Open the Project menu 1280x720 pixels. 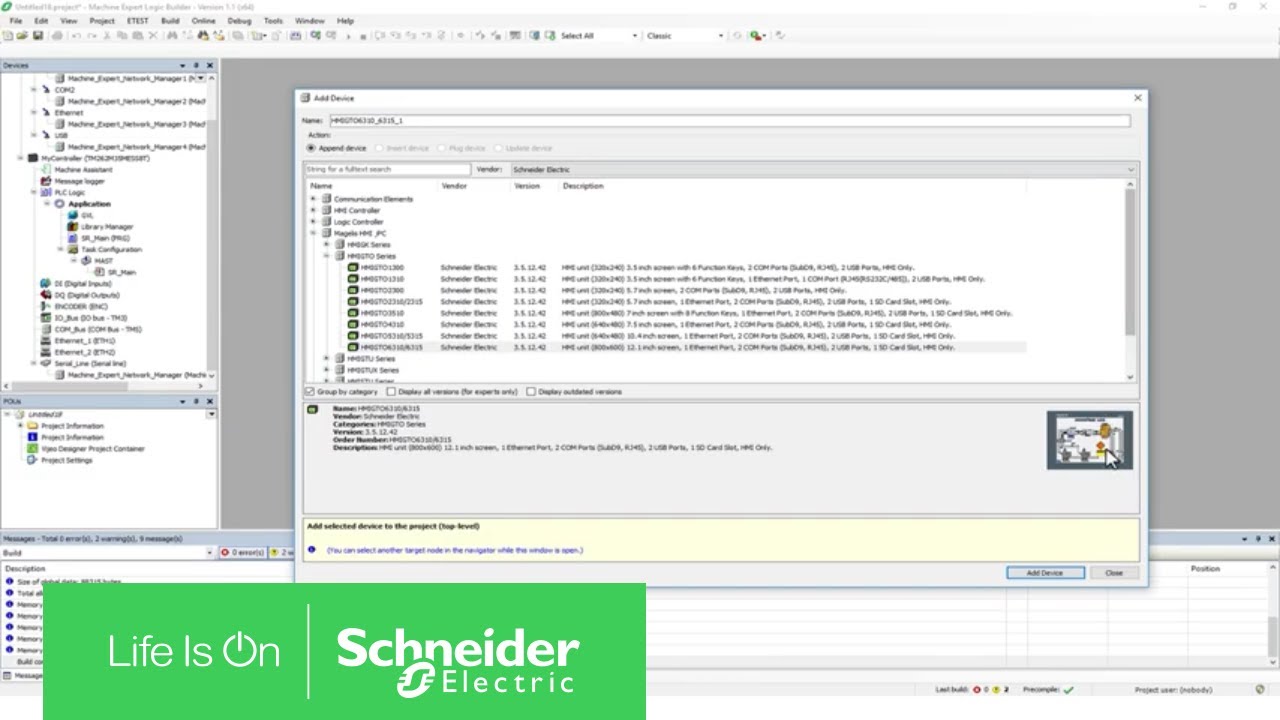[102, 20]
